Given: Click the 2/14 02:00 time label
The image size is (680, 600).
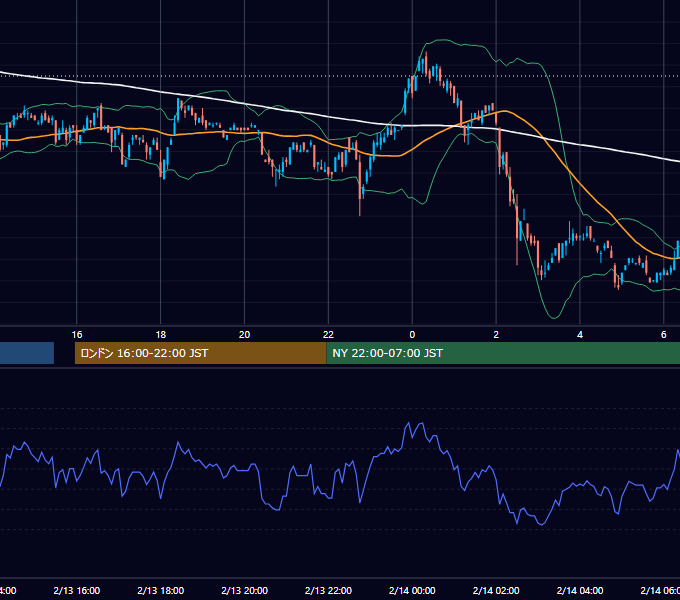Looking at the screenshot, I should pyautogui.click(x=496, y=590).
